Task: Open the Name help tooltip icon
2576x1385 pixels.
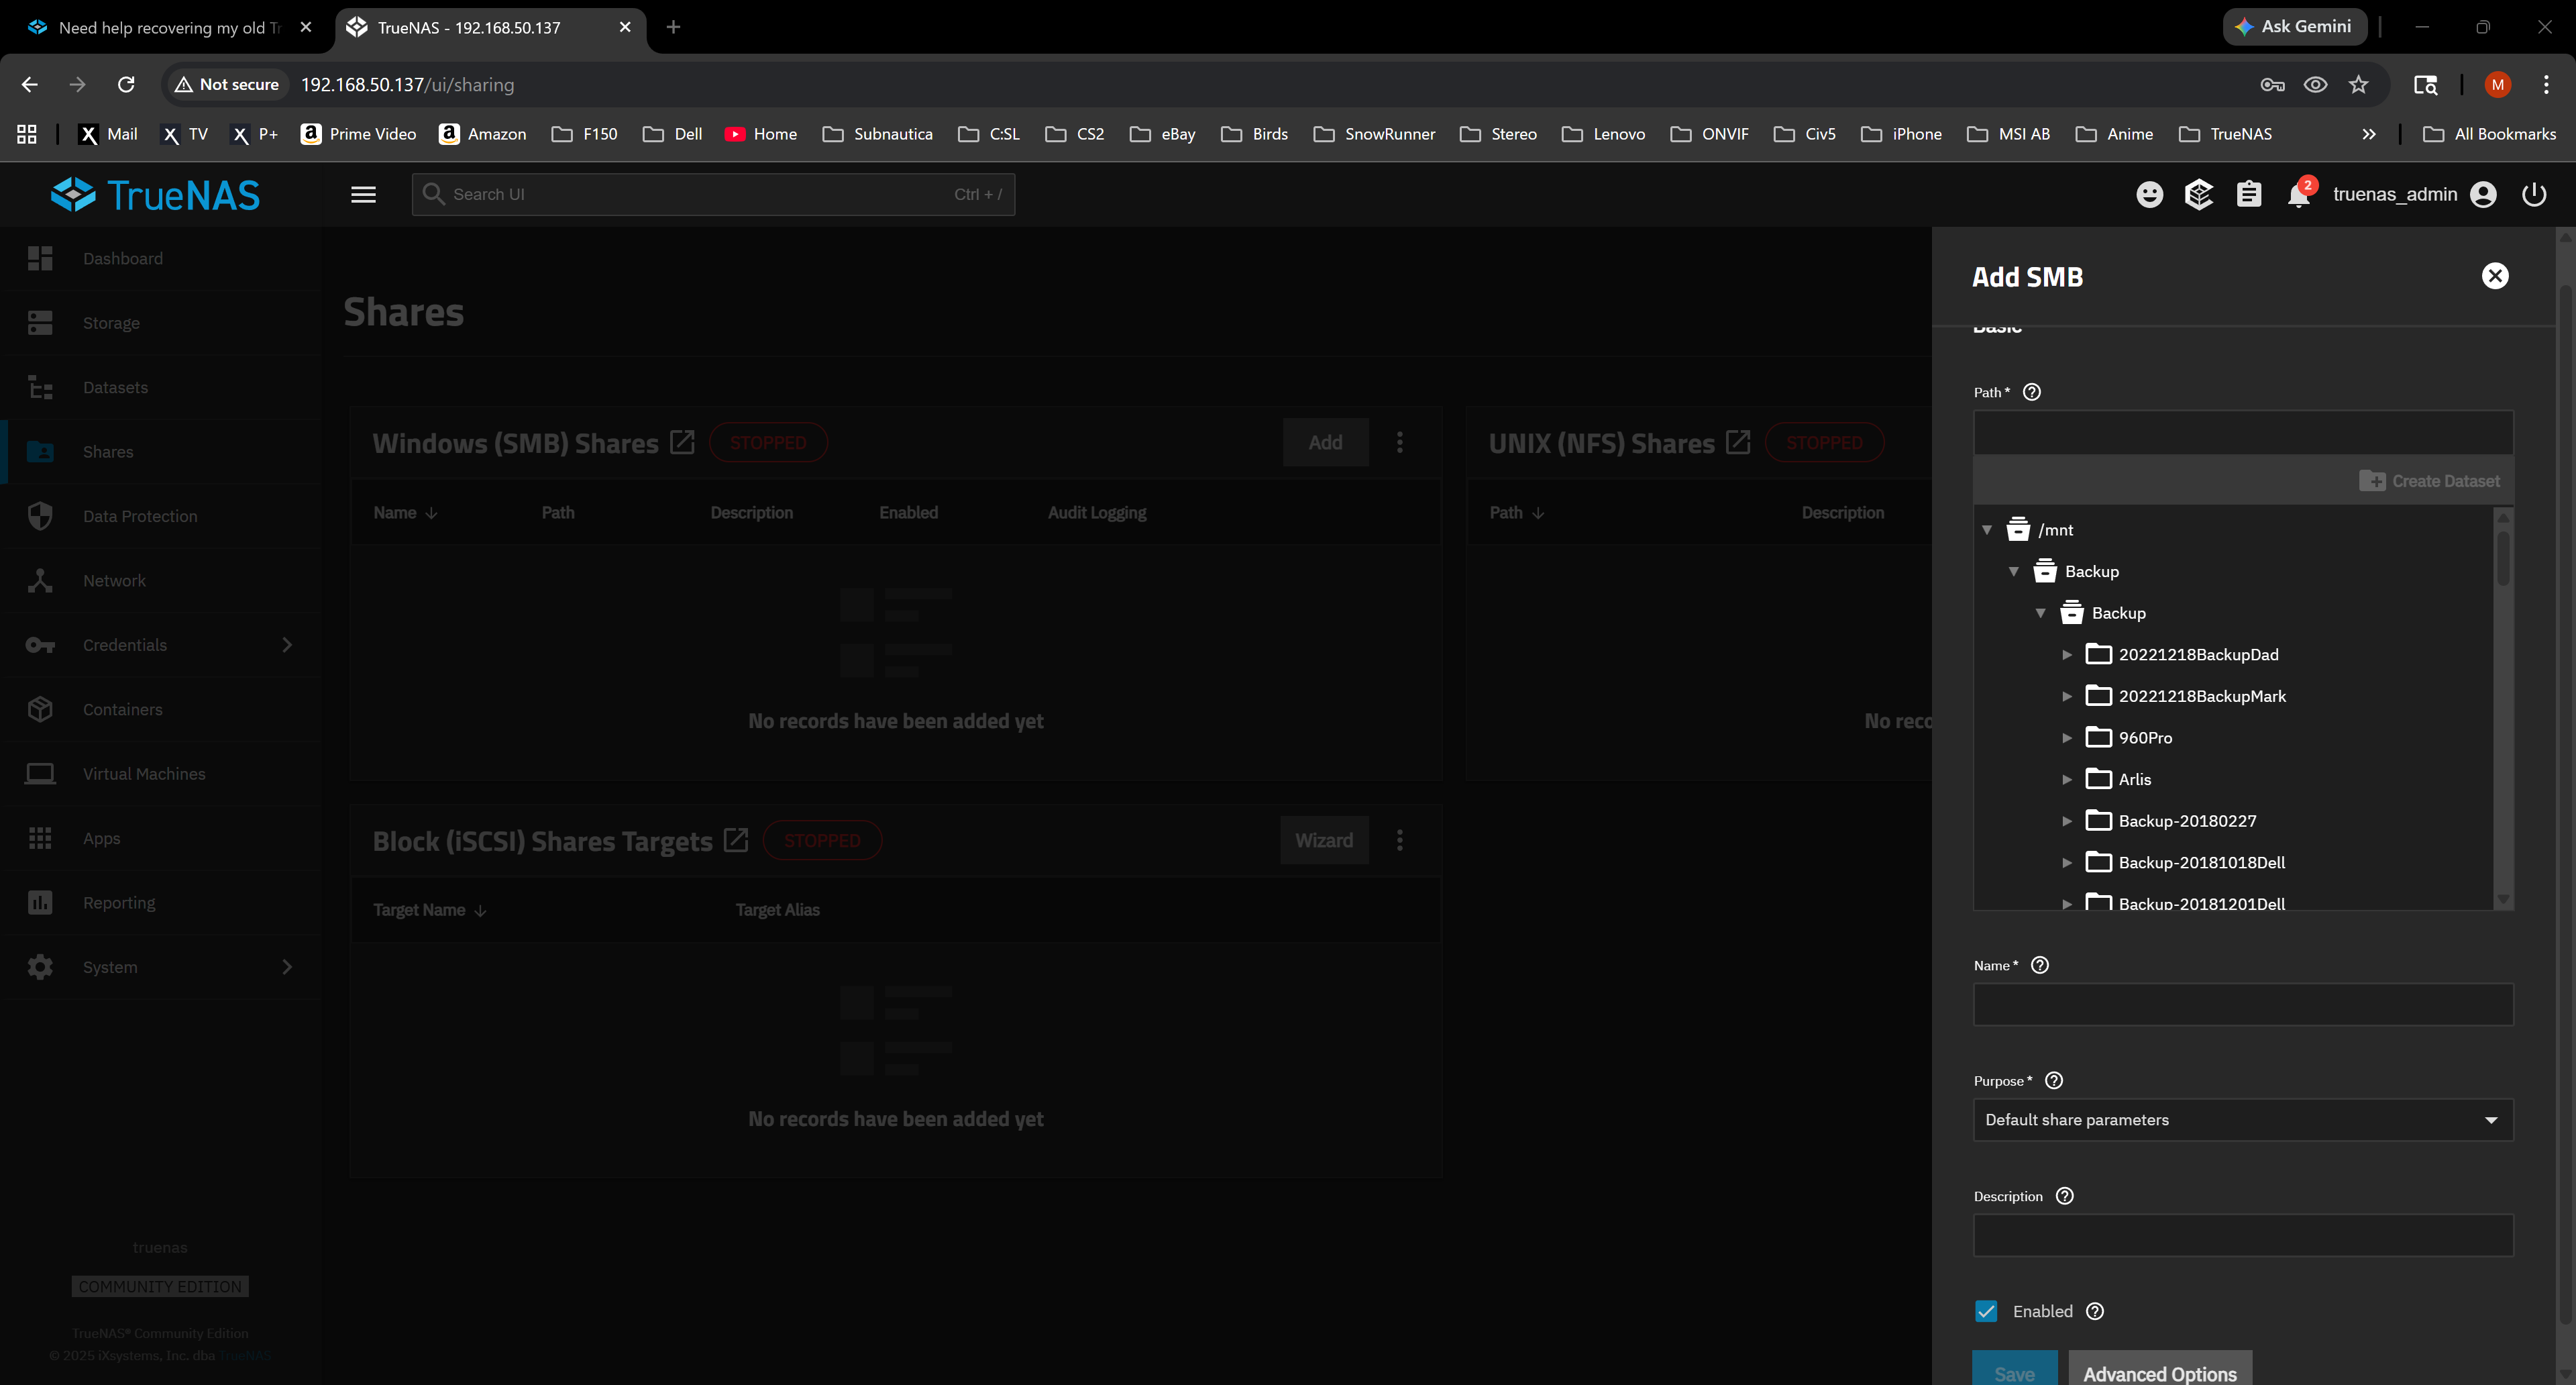Action: (2040, 965)
